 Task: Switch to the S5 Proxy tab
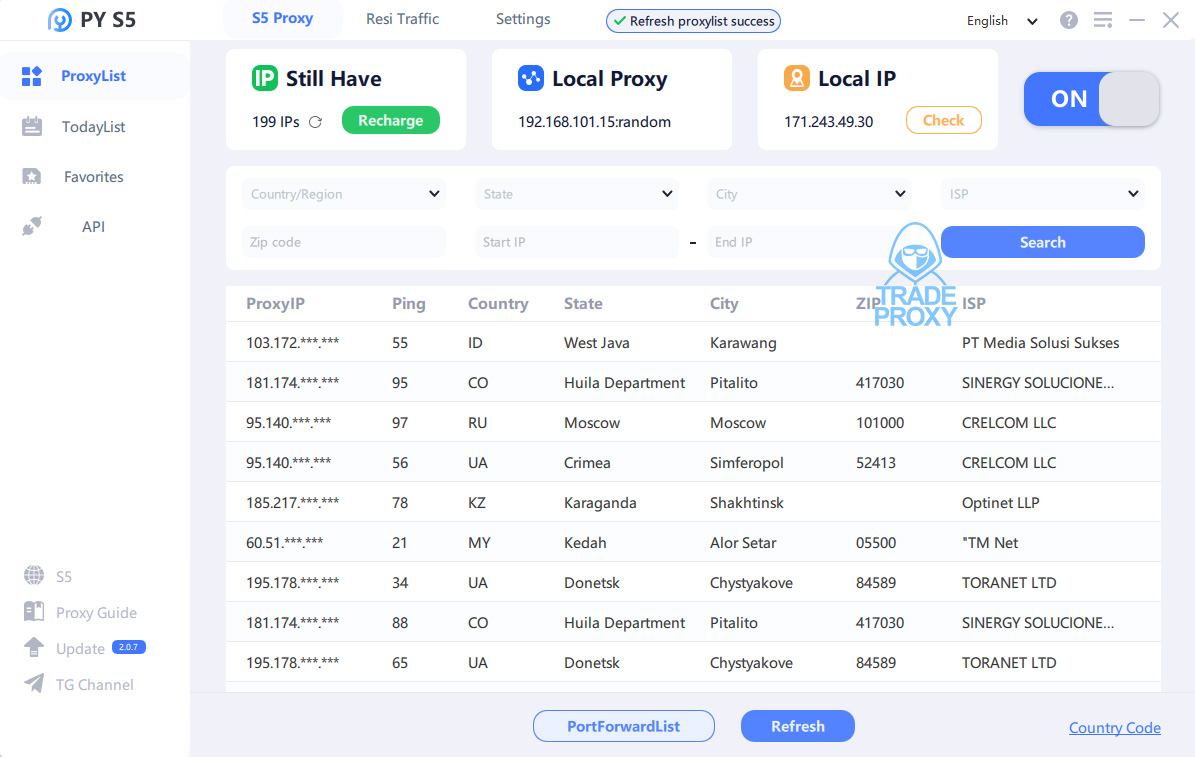pos(283,19)
